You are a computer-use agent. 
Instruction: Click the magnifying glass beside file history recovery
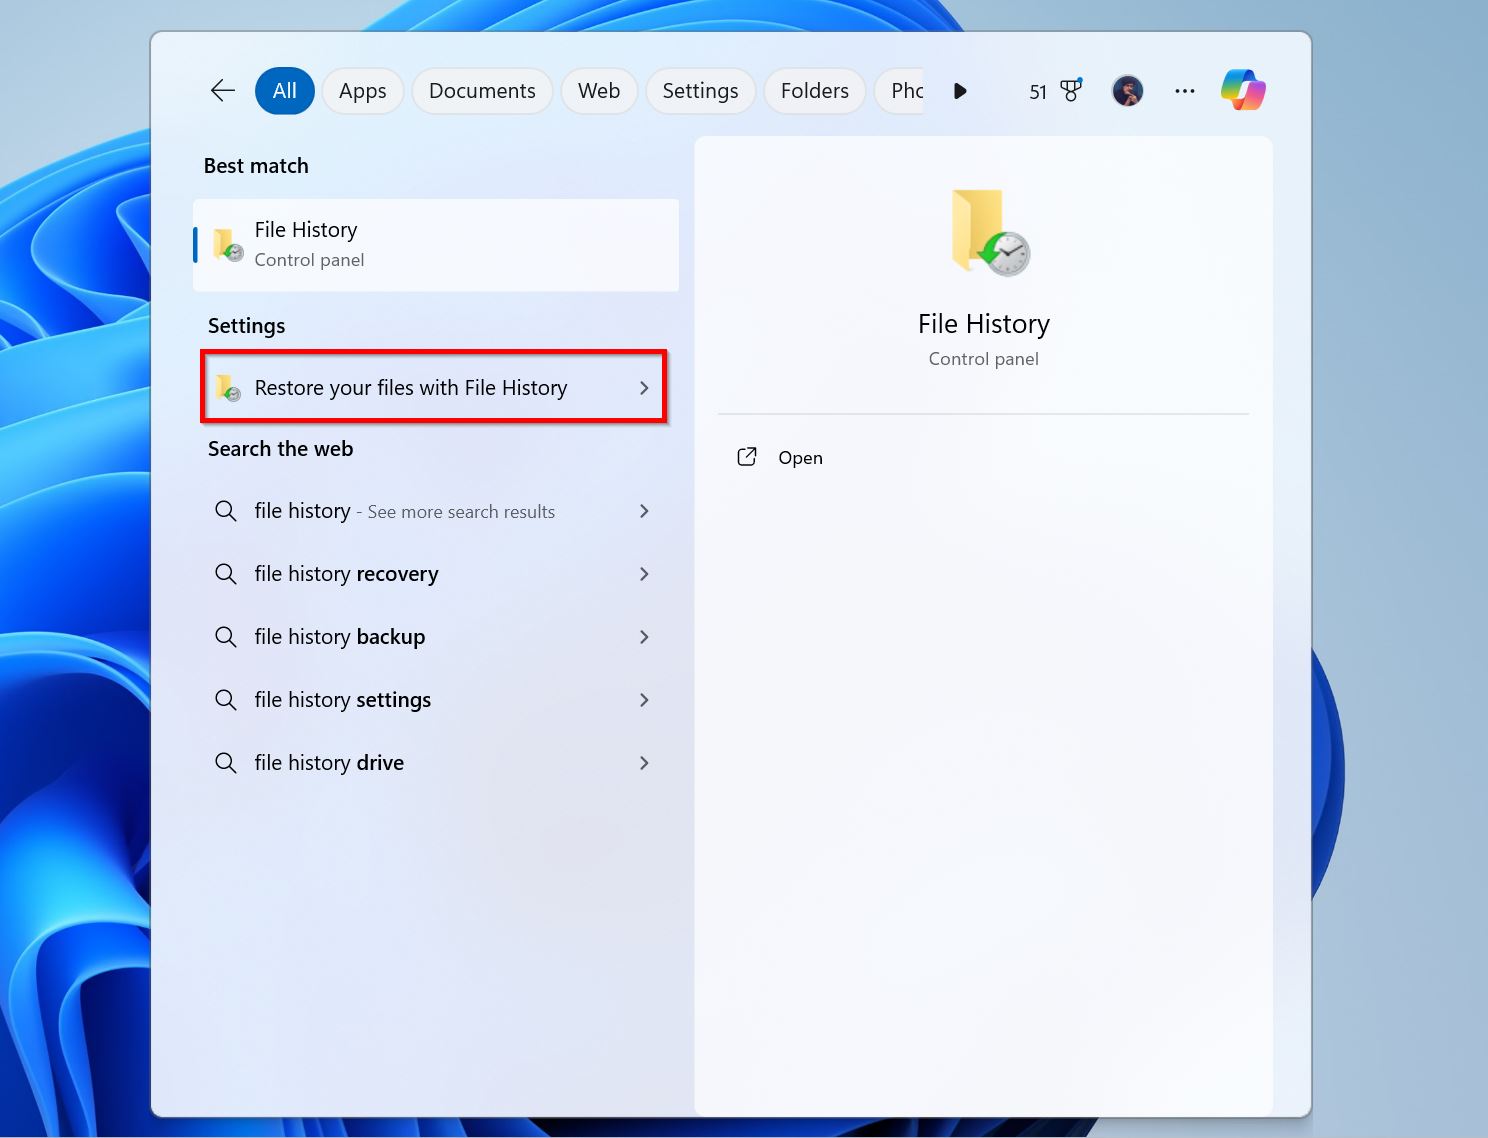pyautogui.click(x=225, y=574)
